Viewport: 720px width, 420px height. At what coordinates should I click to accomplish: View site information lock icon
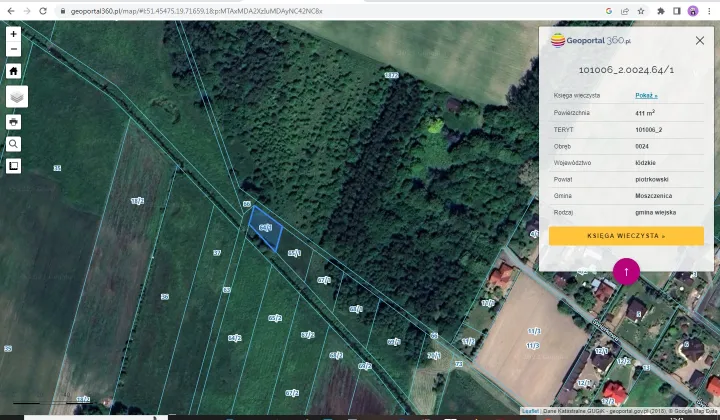(63, 11)
